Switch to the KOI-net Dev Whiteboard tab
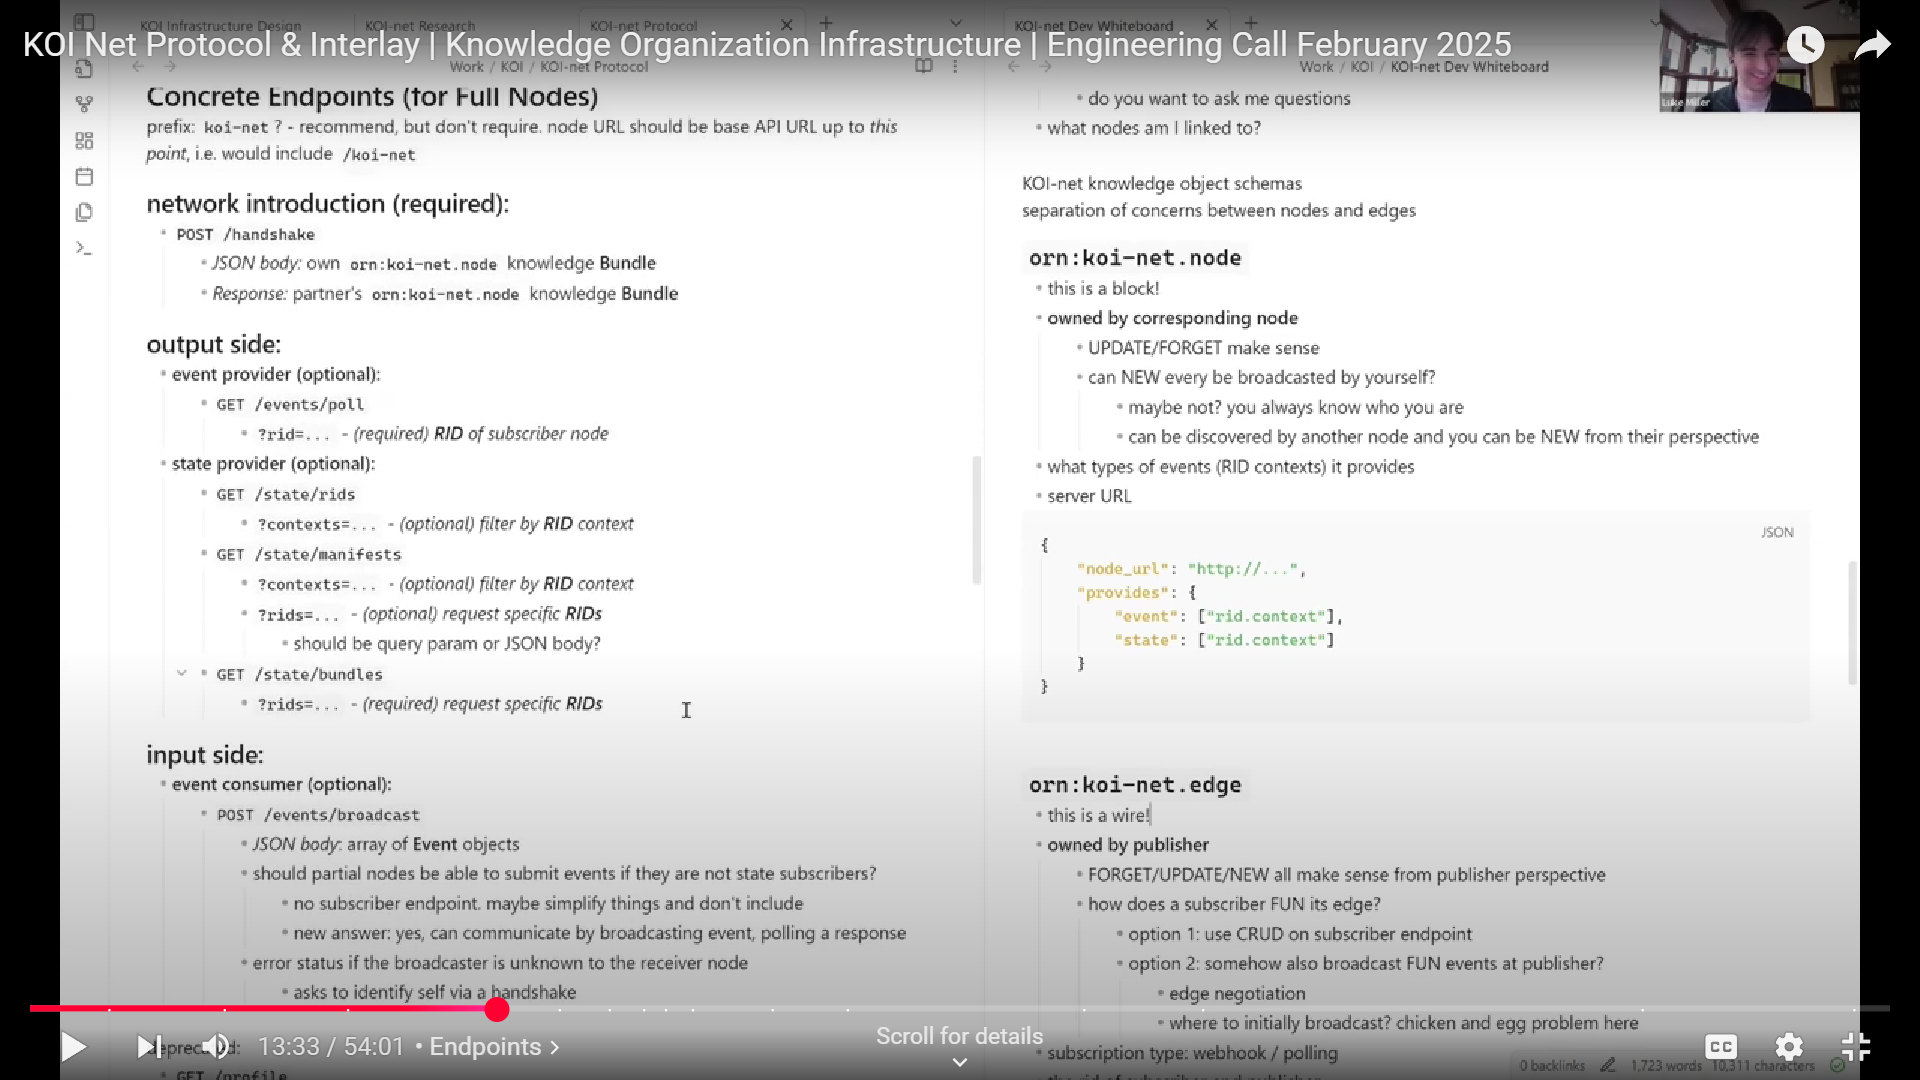The image size is (1920, 1080). point(1095,25)
